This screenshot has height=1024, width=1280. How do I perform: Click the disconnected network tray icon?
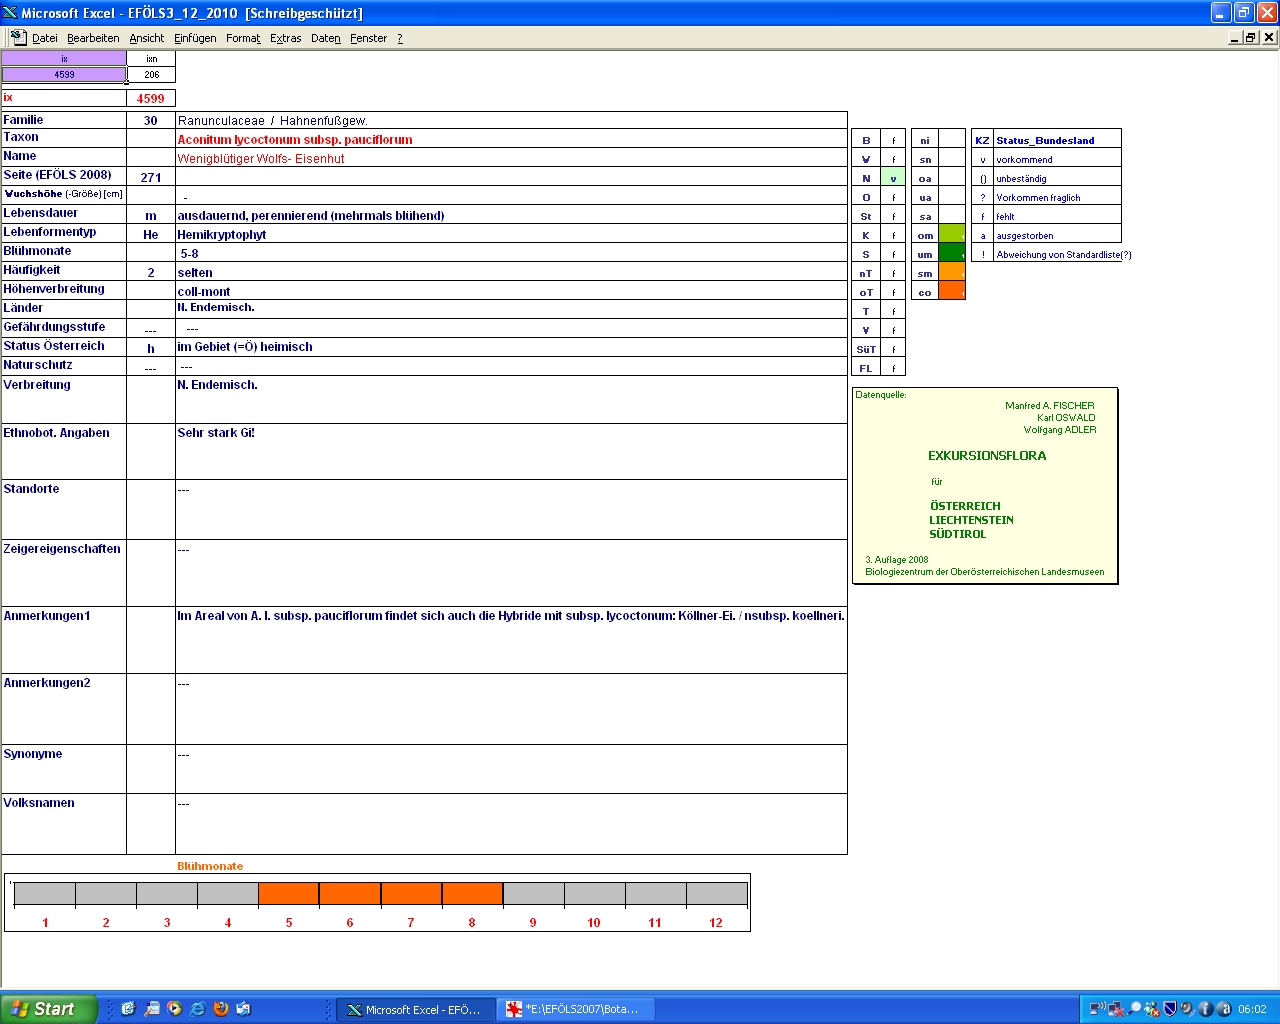click(x=1115, y=1009)
